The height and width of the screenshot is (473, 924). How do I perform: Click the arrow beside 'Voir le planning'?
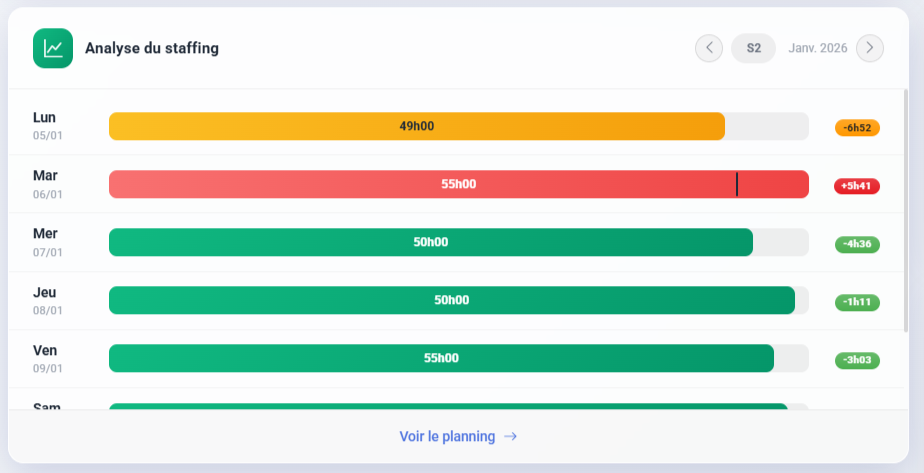[x=510, y=436]
